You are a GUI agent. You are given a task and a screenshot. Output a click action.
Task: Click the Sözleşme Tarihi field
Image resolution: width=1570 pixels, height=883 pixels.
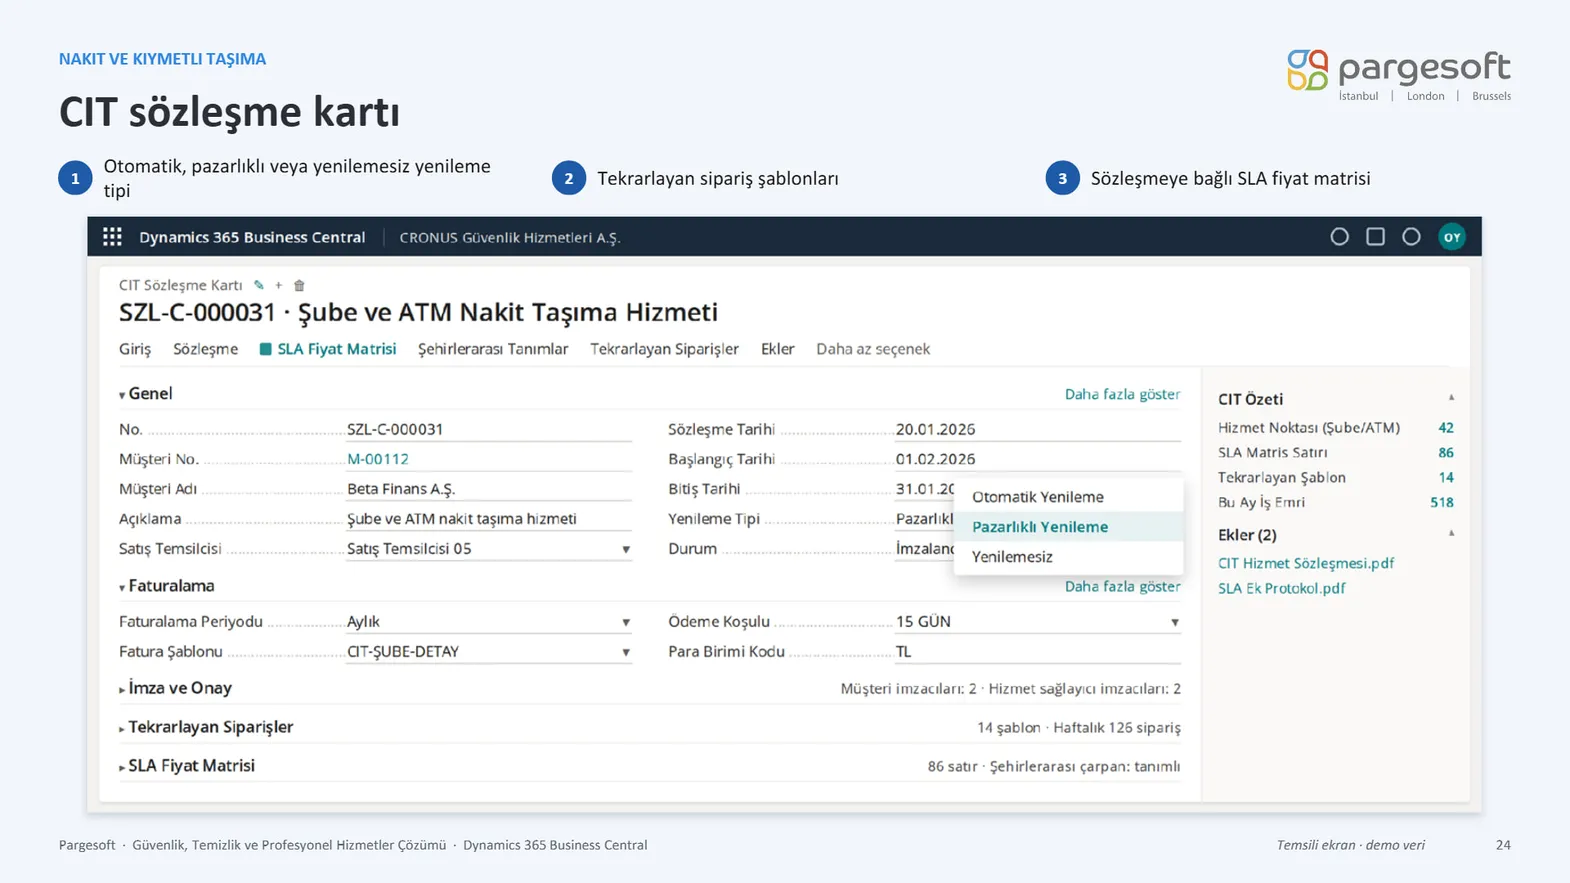[x=1038, y=429]
